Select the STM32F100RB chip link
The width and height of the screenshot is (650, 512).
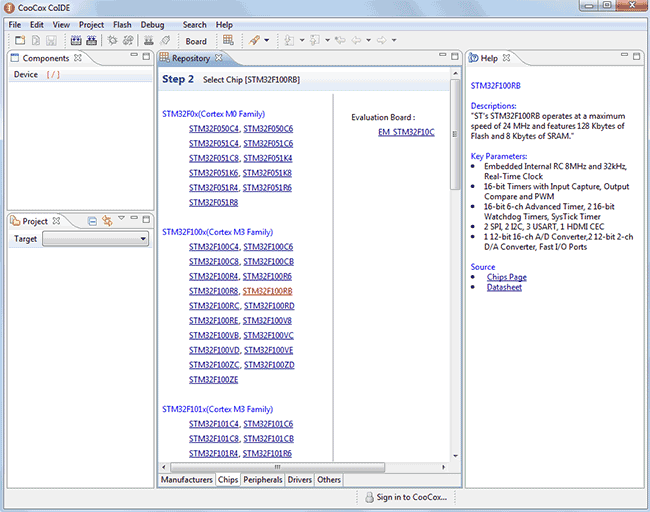(267, 291)
